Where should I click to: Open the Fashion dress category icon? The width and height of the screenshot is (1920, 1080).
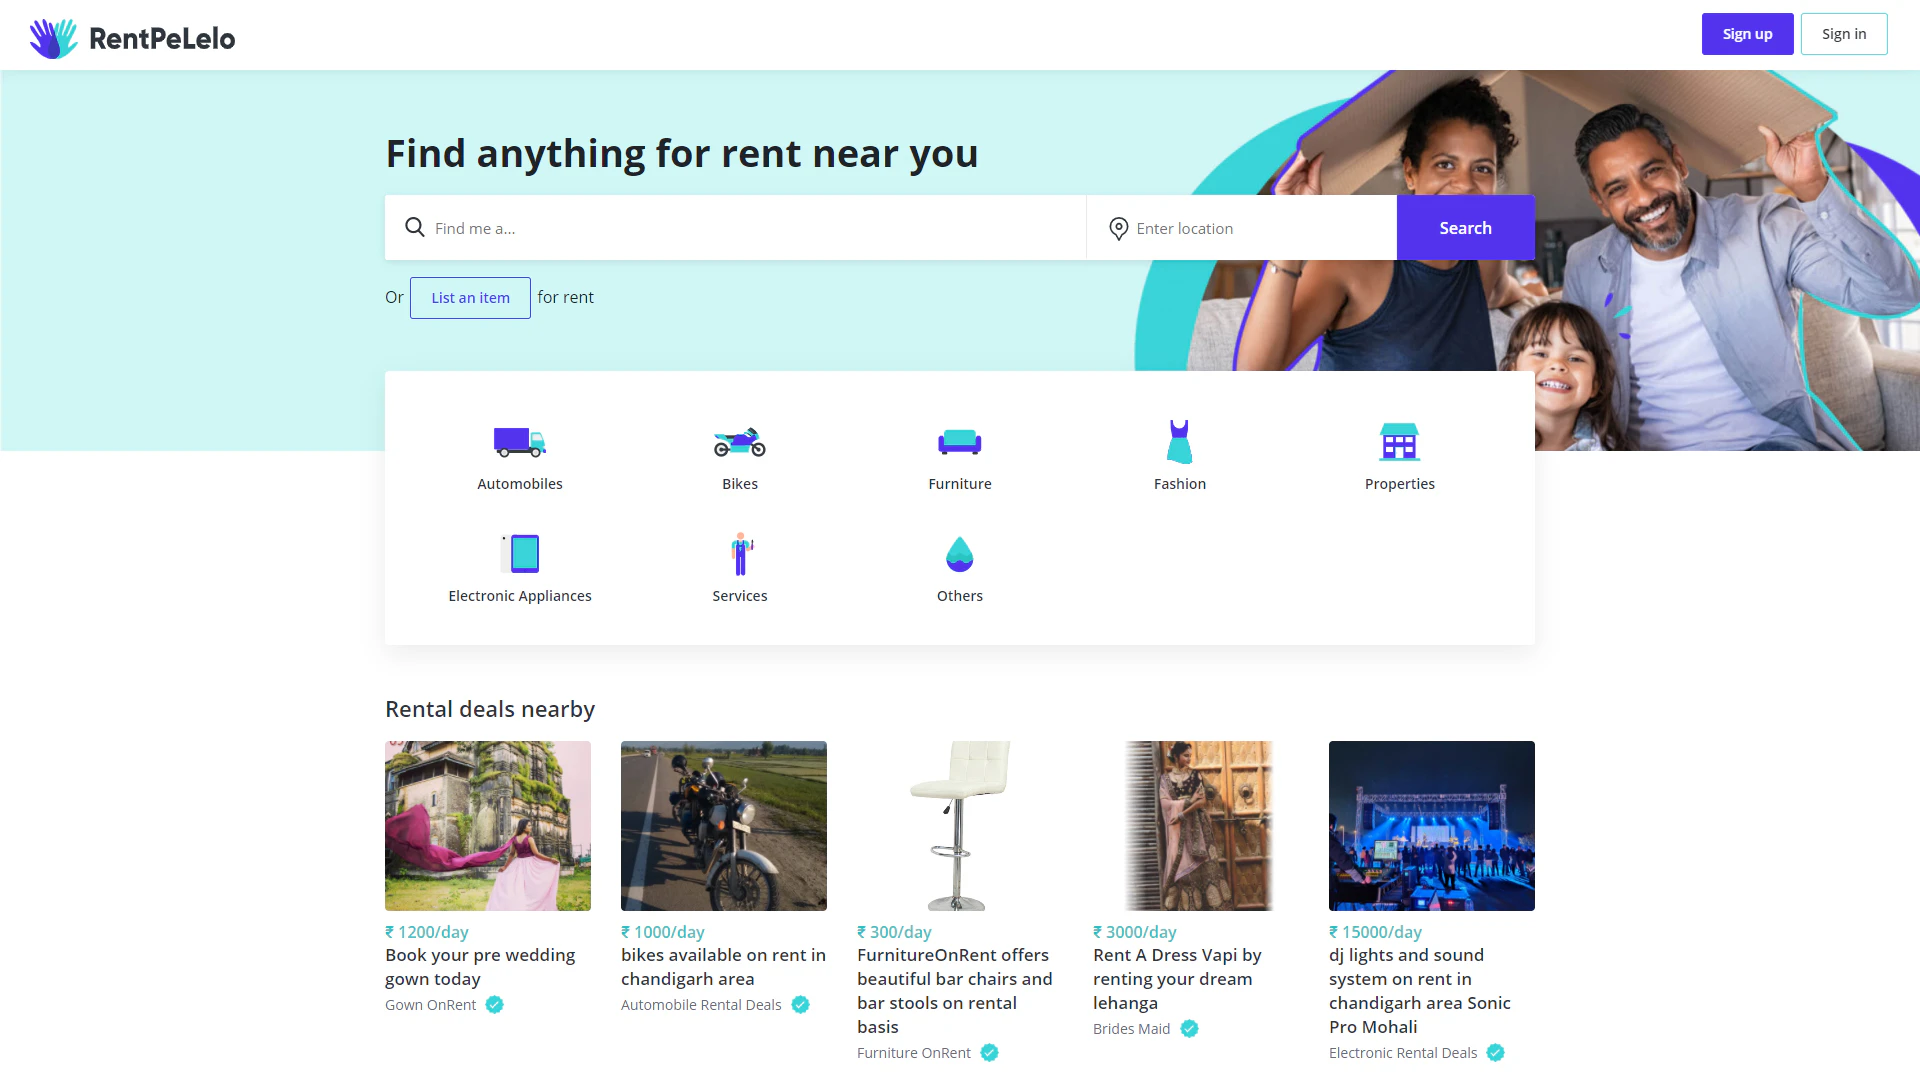tap(1179, 441)
